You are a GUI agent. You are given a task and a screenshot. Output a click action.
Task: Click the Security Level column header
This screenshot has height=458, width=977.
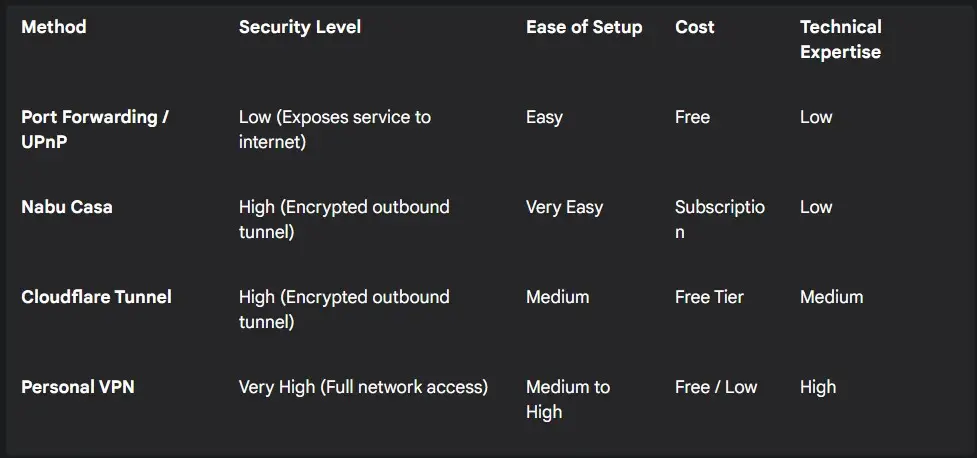(300, 27)
